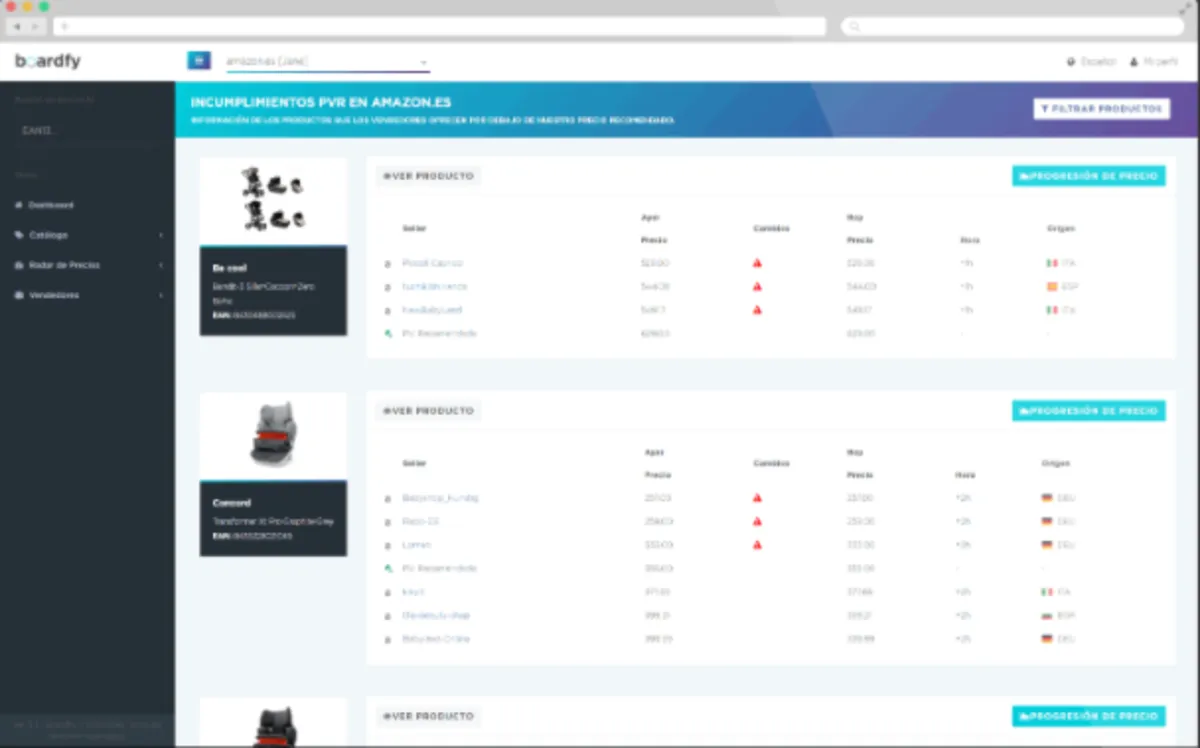Click the Origen column header in Concord table

[x=1055, y=464]
